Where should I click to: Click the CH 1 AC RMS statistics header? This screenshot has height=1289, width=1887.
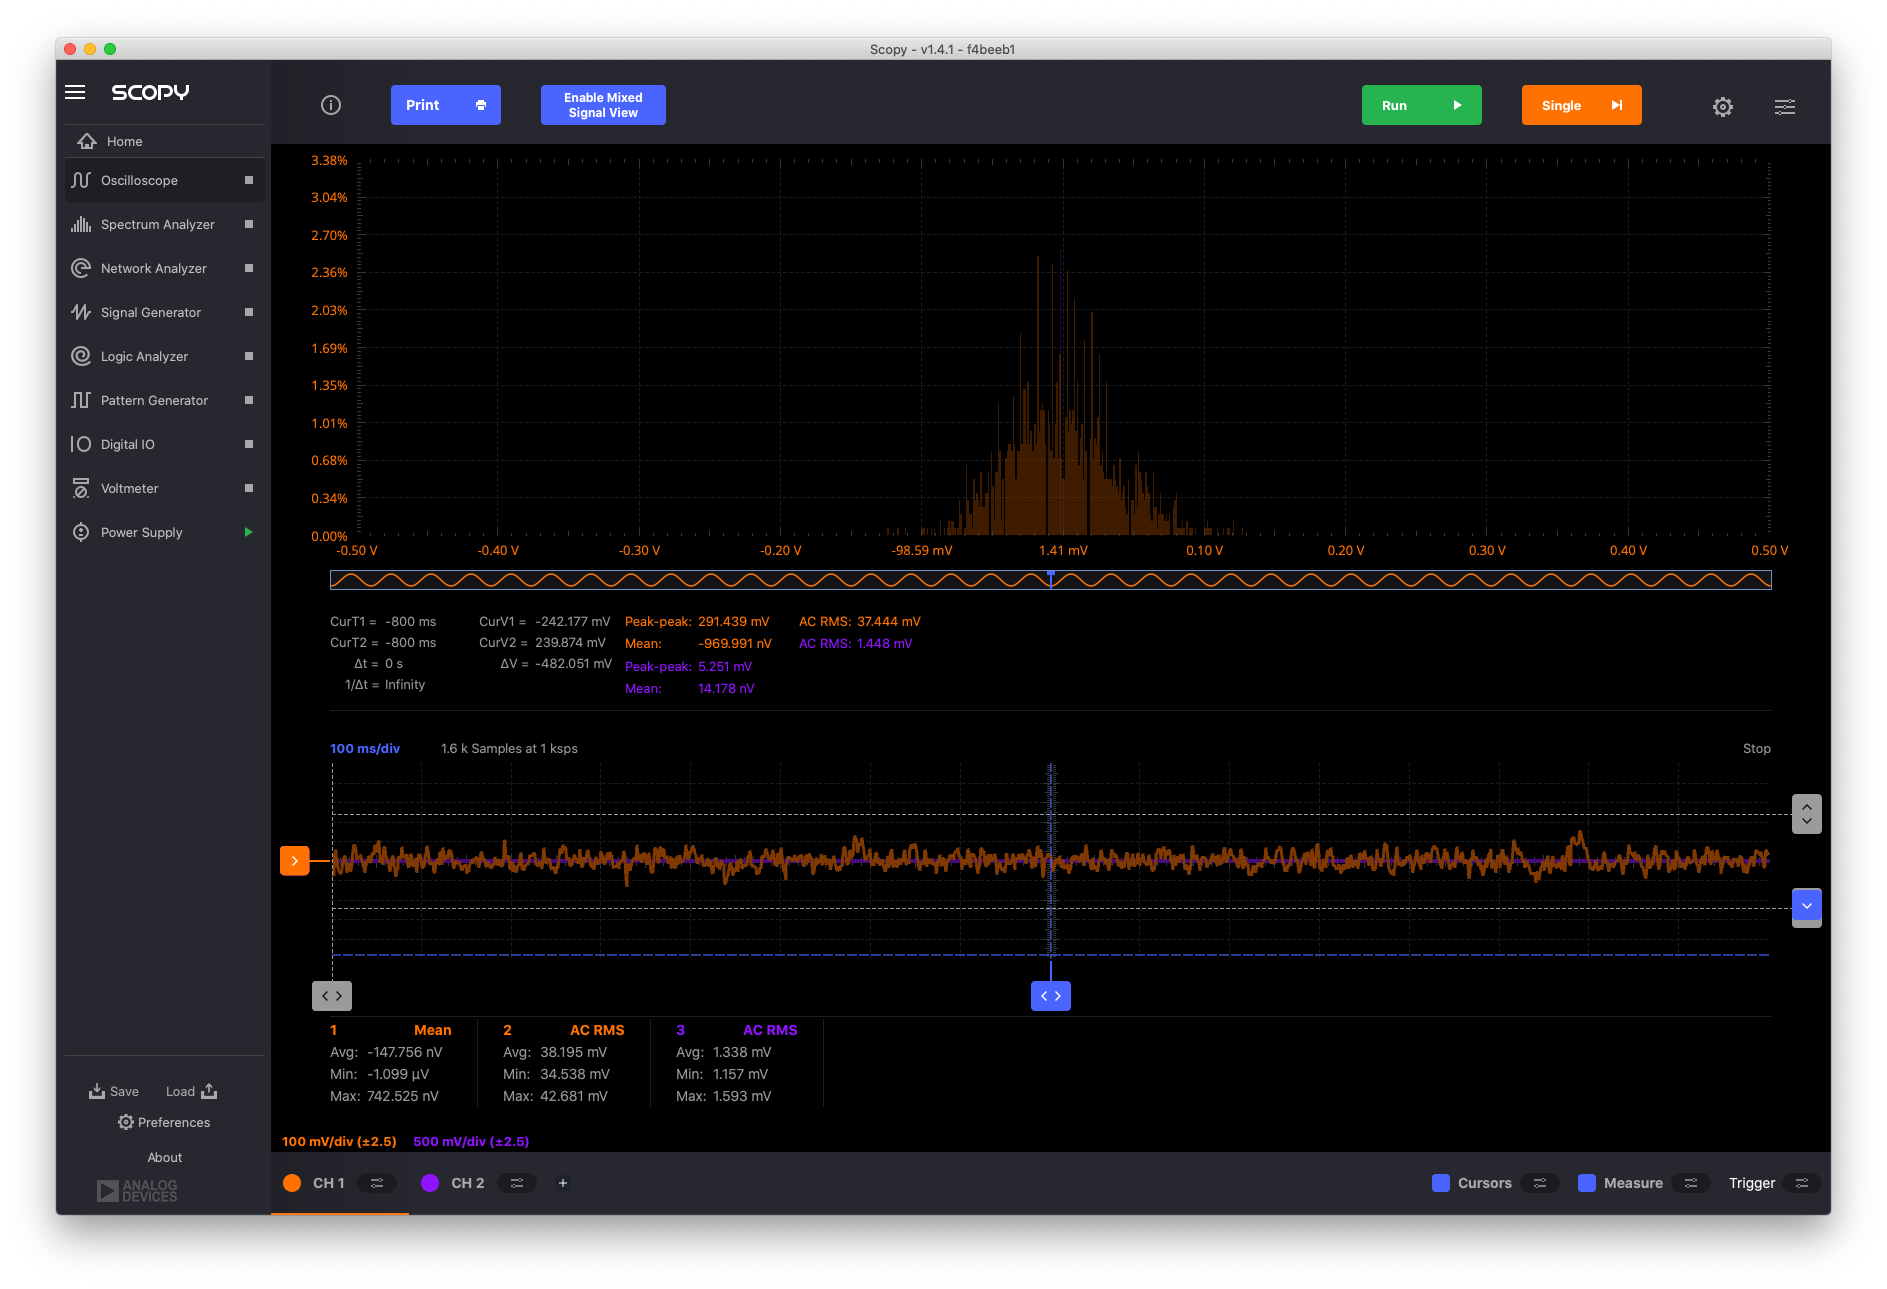coord(597,1030)
